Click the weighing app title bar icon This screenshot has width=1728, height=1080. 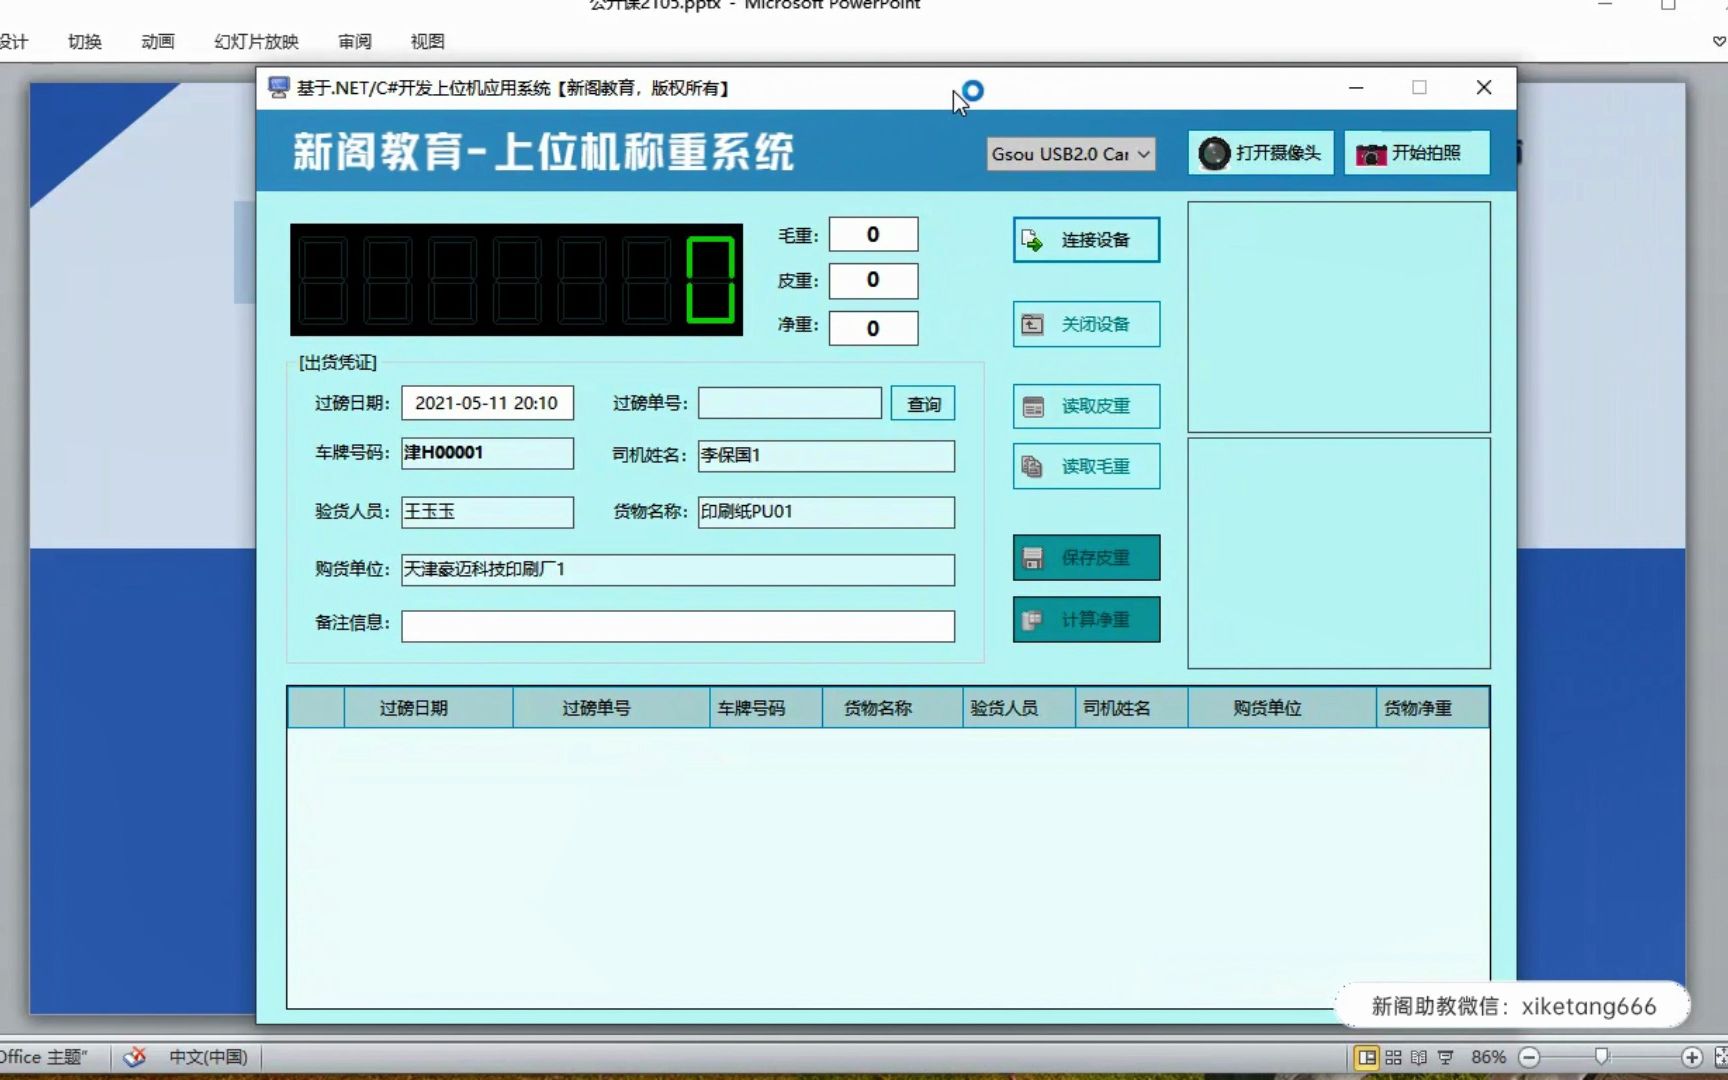279,88
